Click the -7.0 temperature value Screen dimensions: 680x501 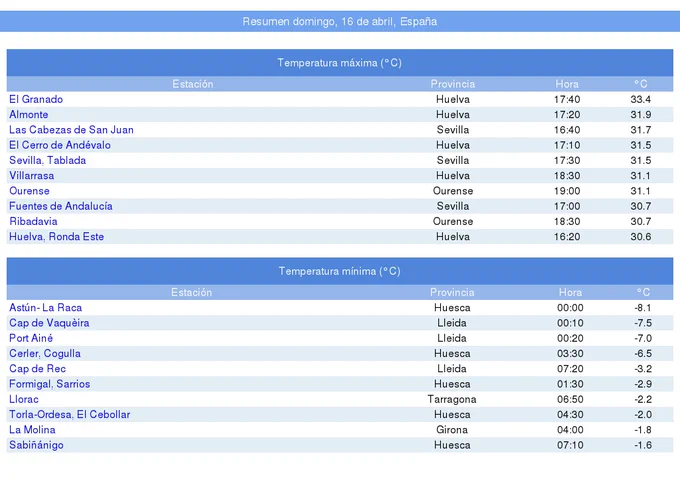tap(643, 338)
